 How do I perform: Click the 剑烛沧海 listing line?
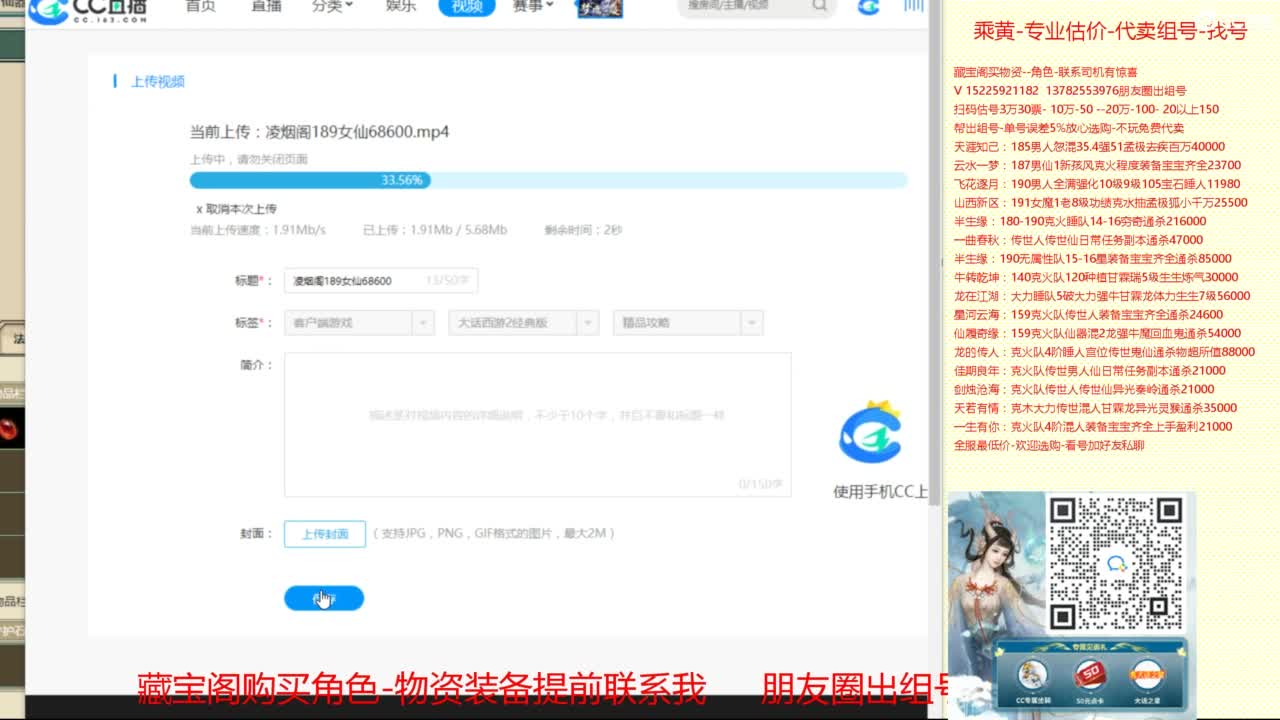1084,390
